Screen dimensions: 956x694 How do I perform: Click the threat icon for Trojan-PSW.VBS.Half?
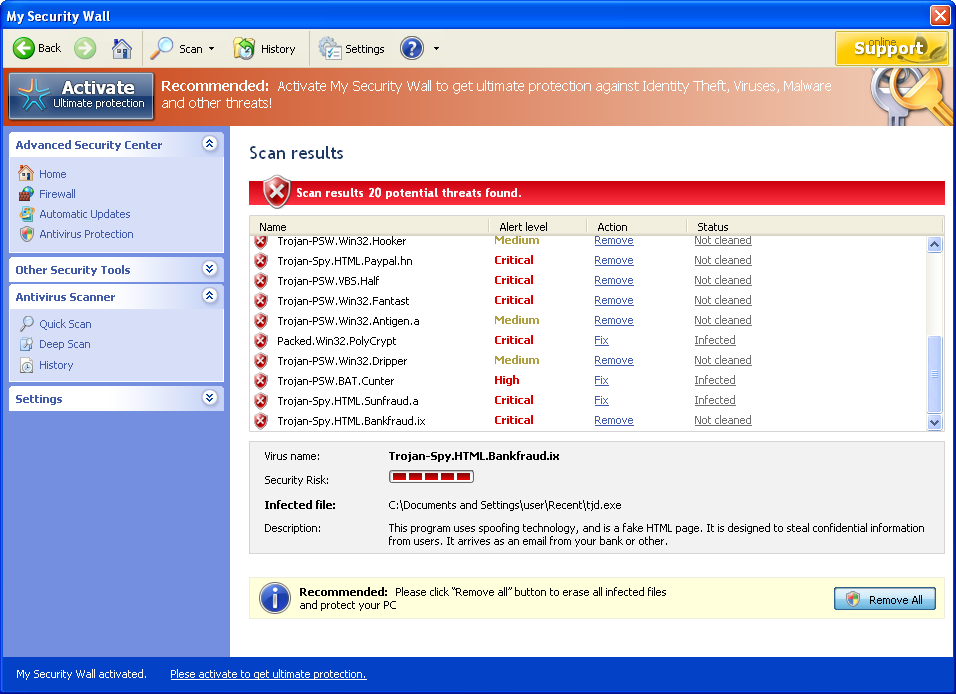coord(261,281)
